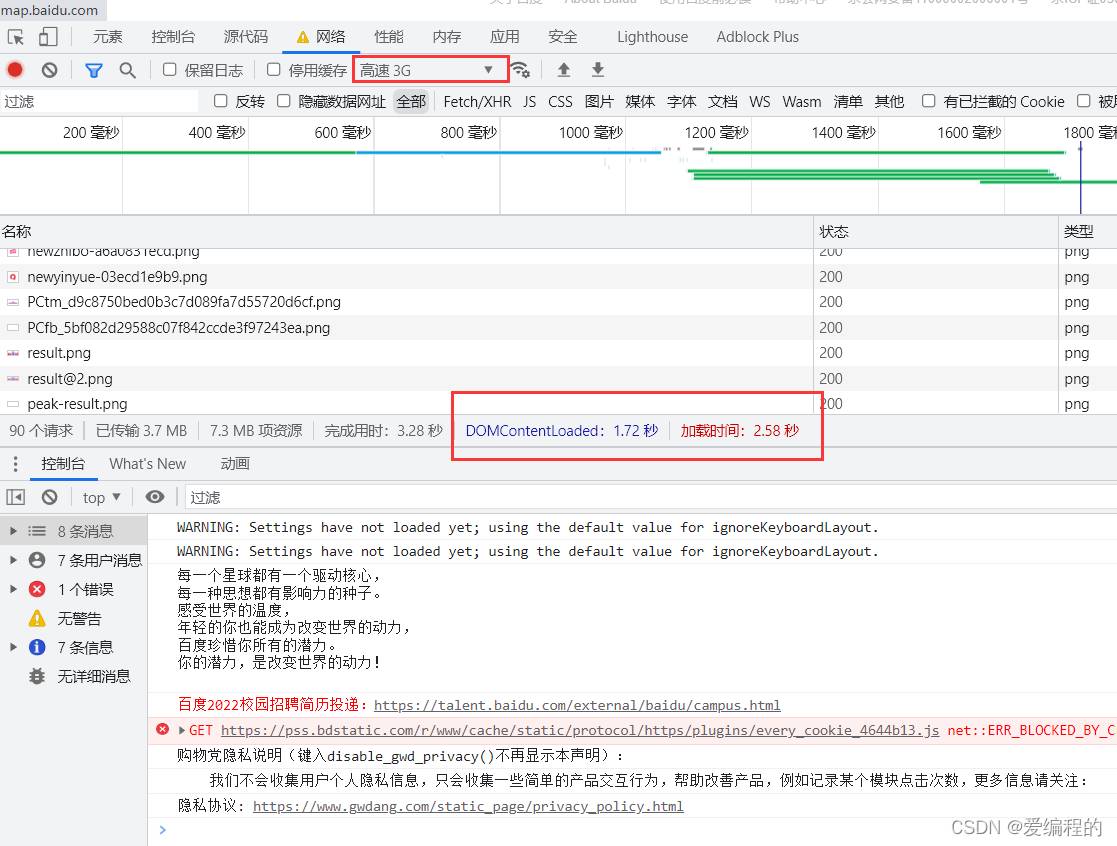Switch to the 应用 tab
This screenshot has width=1117, height=846.
504,37
